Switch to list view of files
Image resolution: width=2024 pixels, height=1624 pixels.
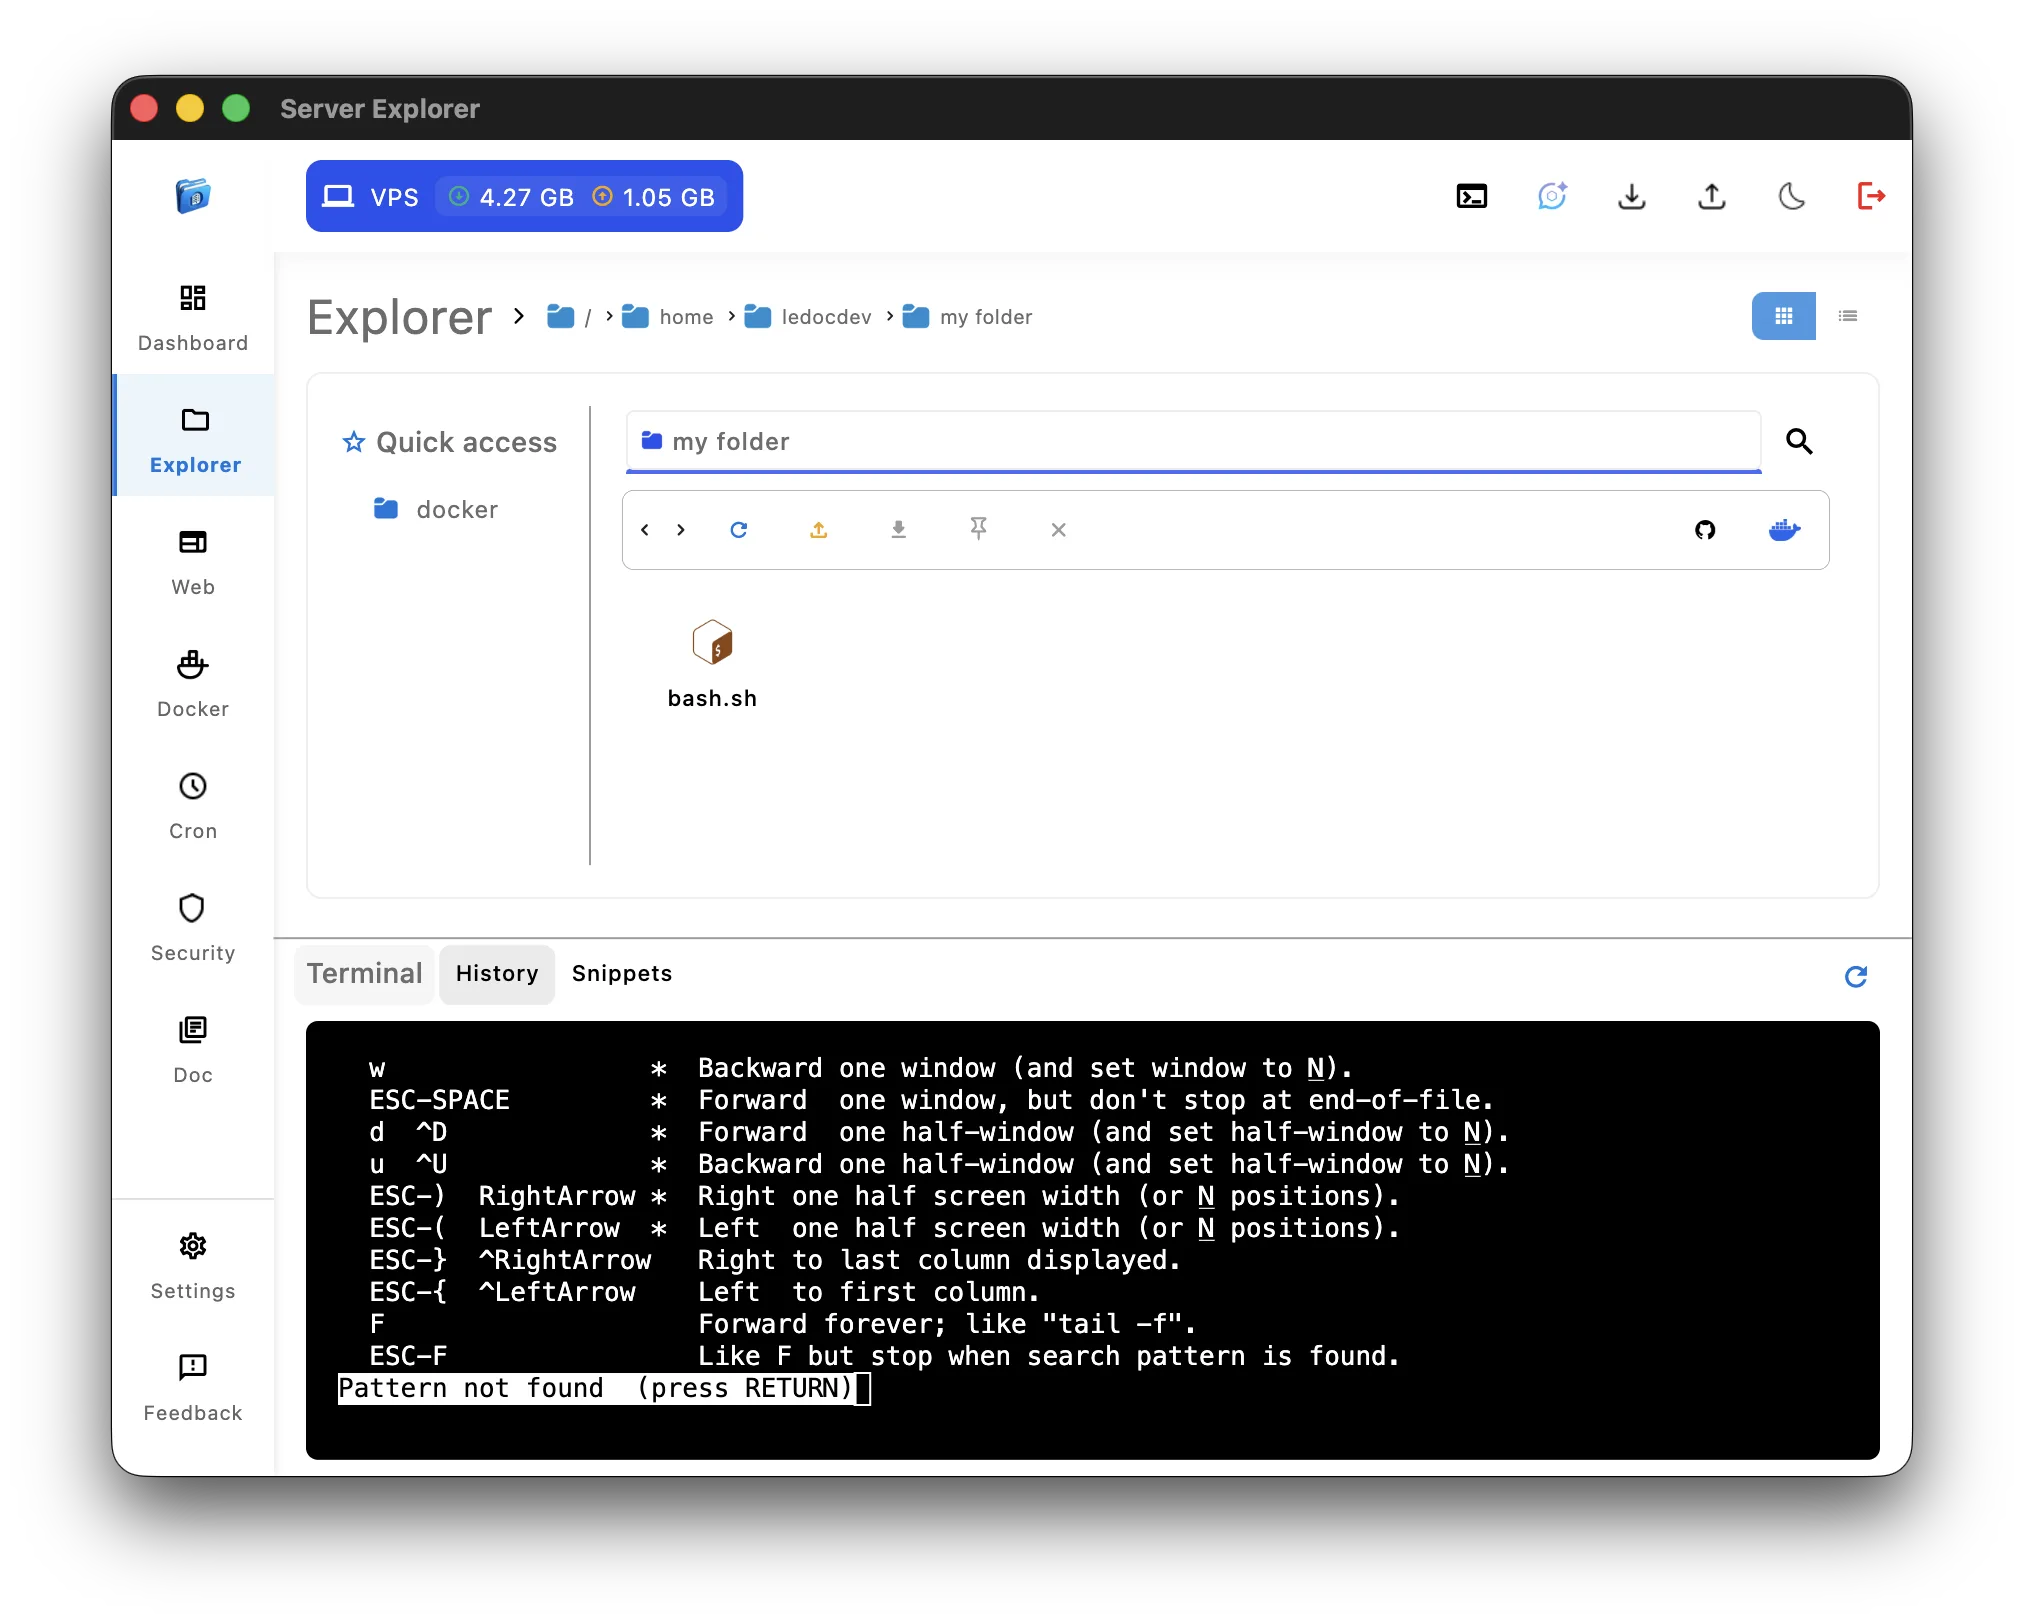pos(1848,316)
